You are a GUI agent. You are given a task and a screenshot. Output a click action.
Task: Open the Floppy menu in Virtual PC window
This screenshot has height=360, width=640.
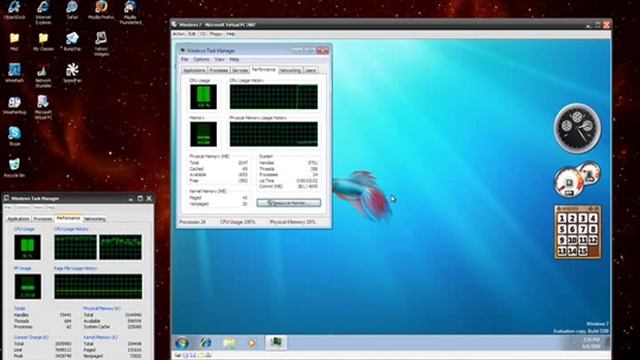click(x=216, y=34)
